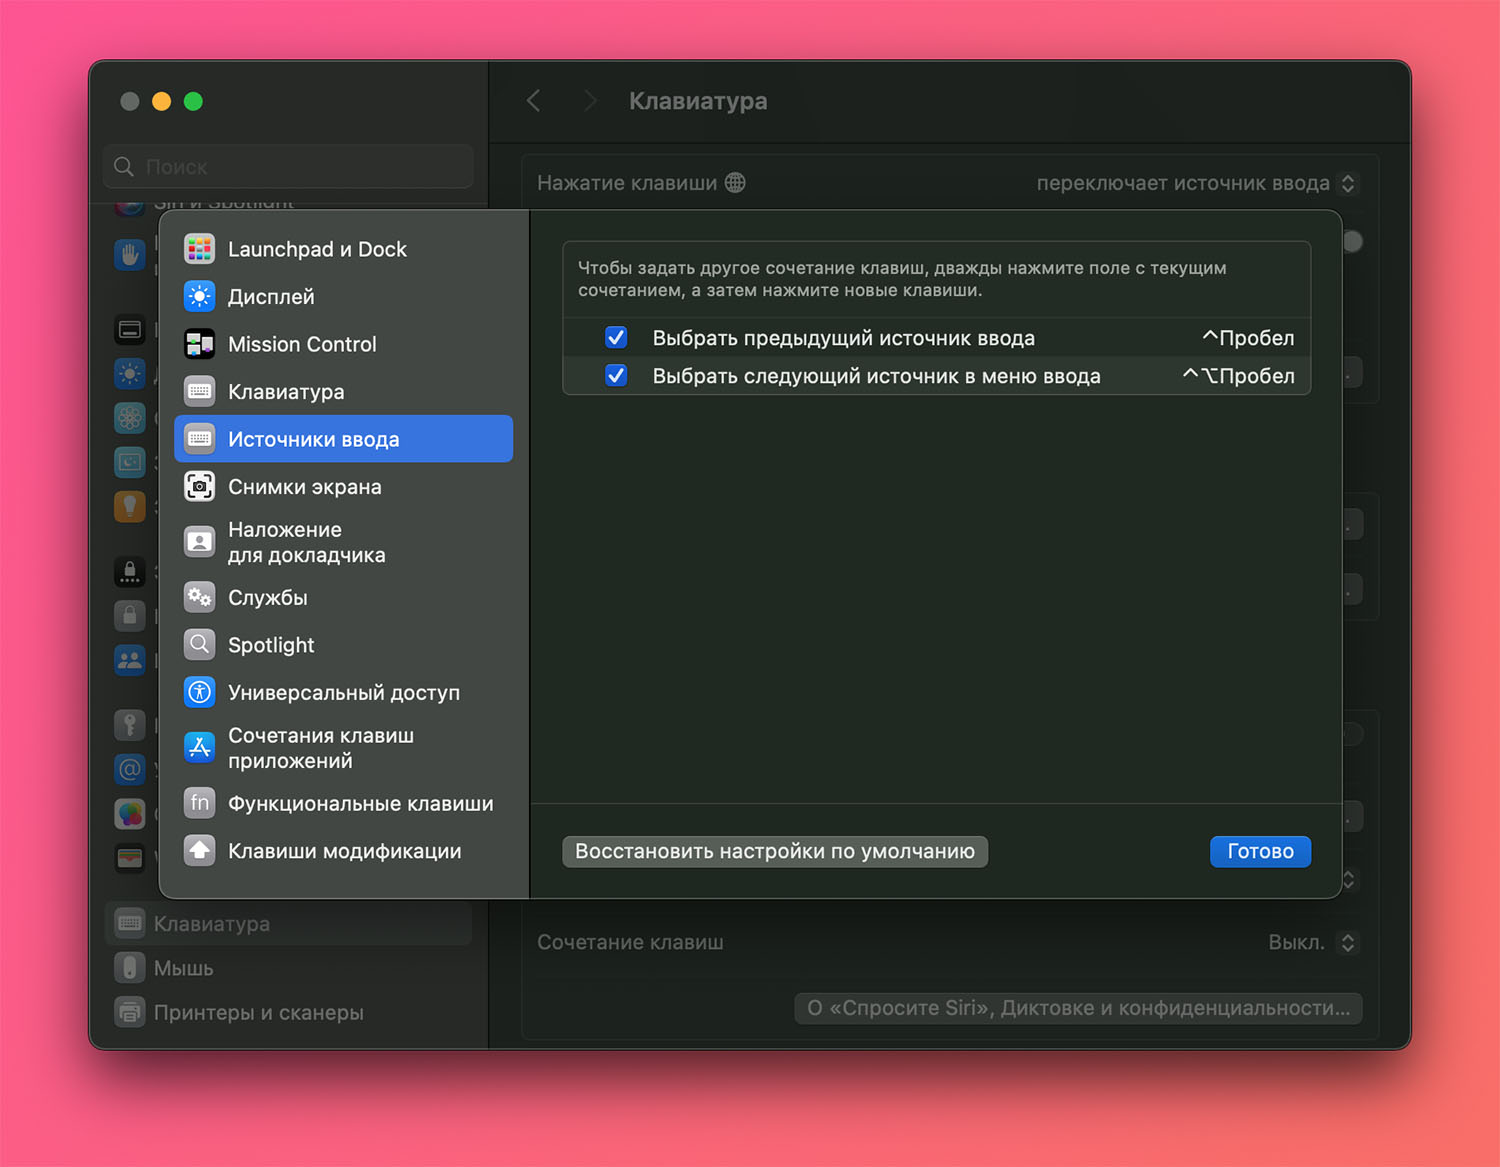Open Мышь in the settings sidebar
1500x1167 pixels.
pos(184,968)
